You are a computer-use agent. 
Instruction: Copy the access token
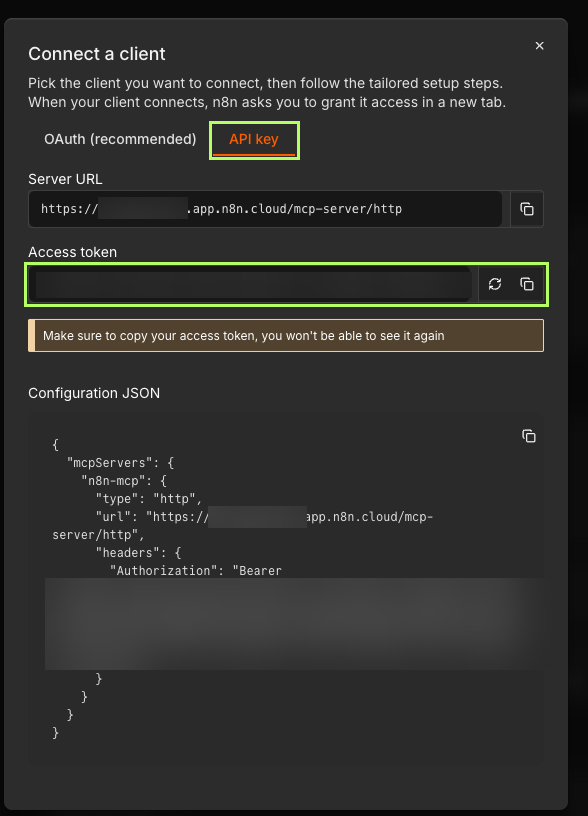(527, 284)
